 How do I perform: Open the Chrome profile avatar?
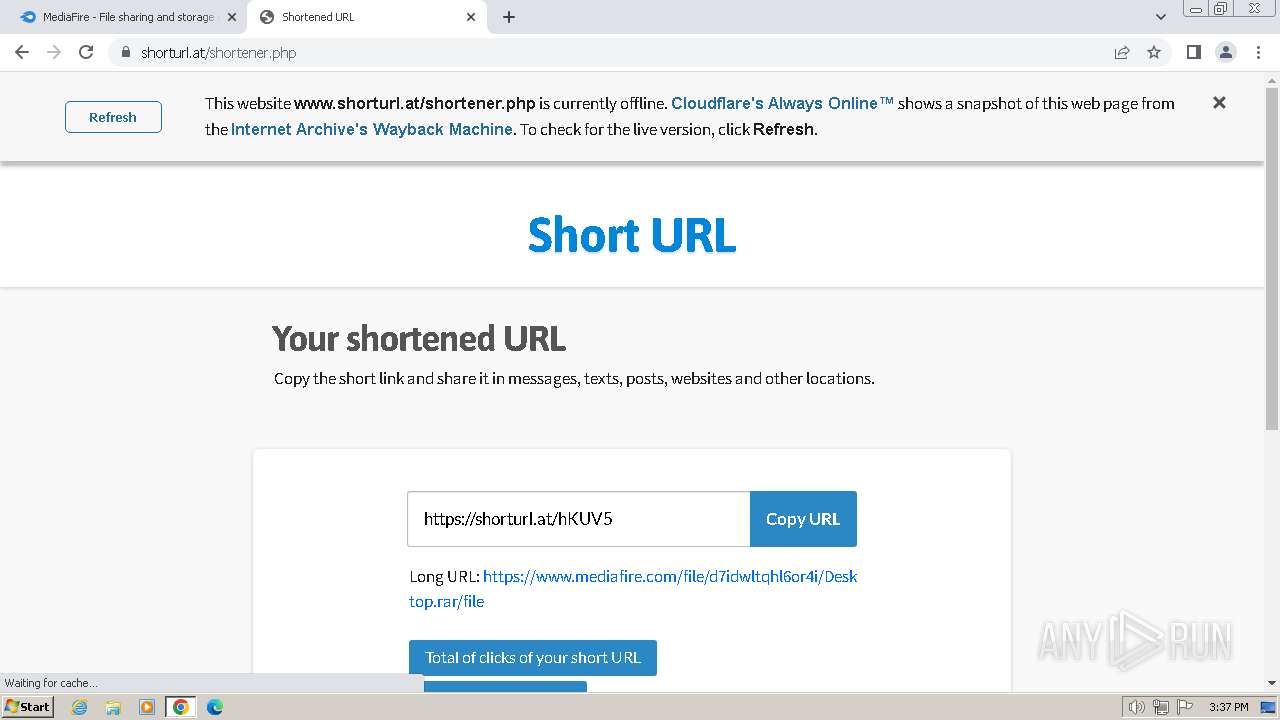pyautogui.click(x=1225, y=52)
